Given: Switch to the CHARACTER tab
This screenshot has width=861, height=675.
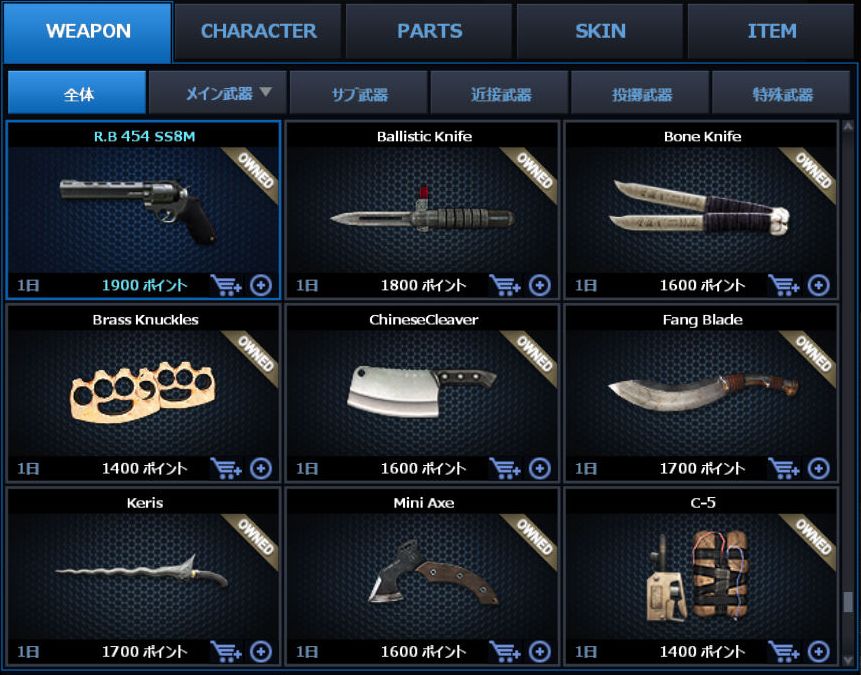Looking at the screenshot, I should [x=259, y=31].
